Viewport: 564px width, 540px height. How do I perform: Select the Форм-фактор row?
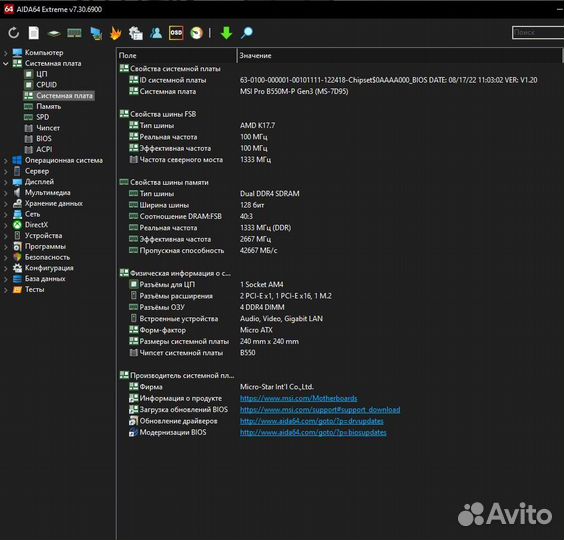200,330
